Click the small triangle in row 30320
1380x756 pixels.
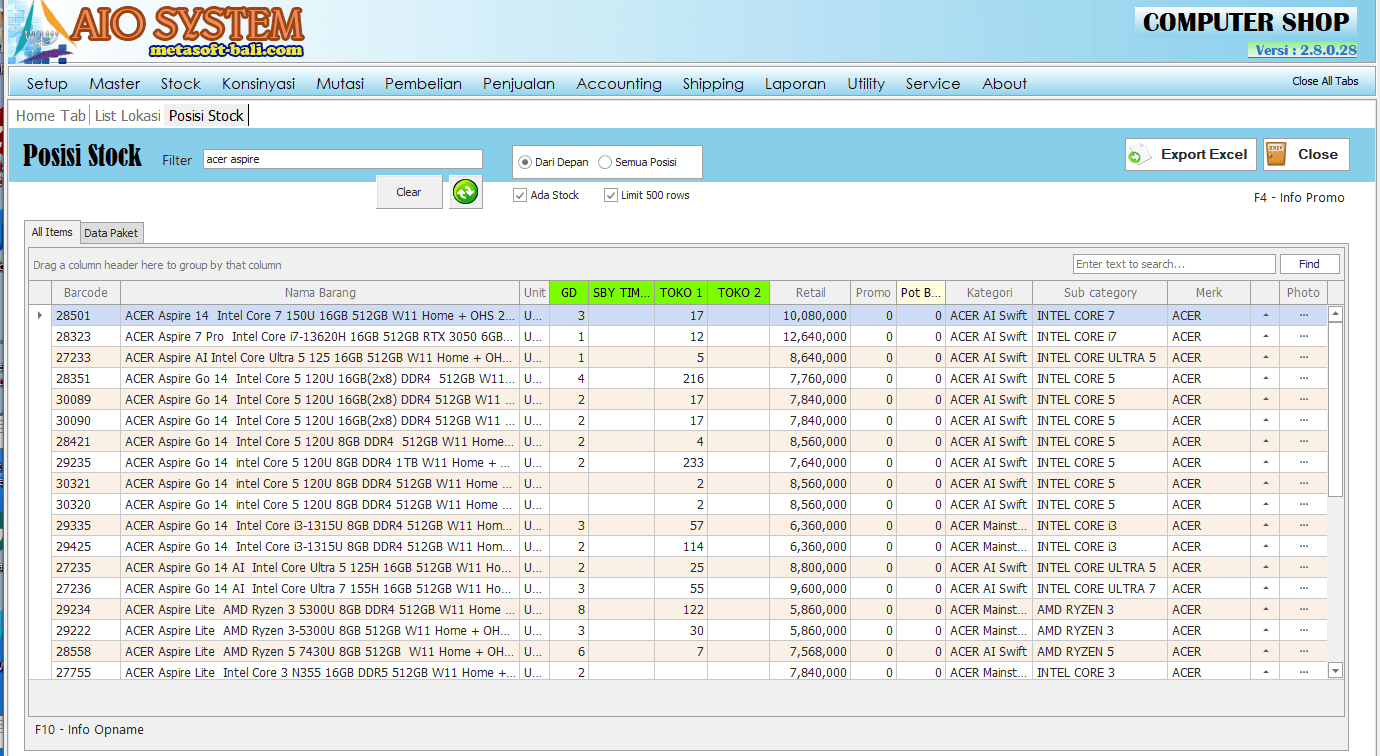(1265, 504)
